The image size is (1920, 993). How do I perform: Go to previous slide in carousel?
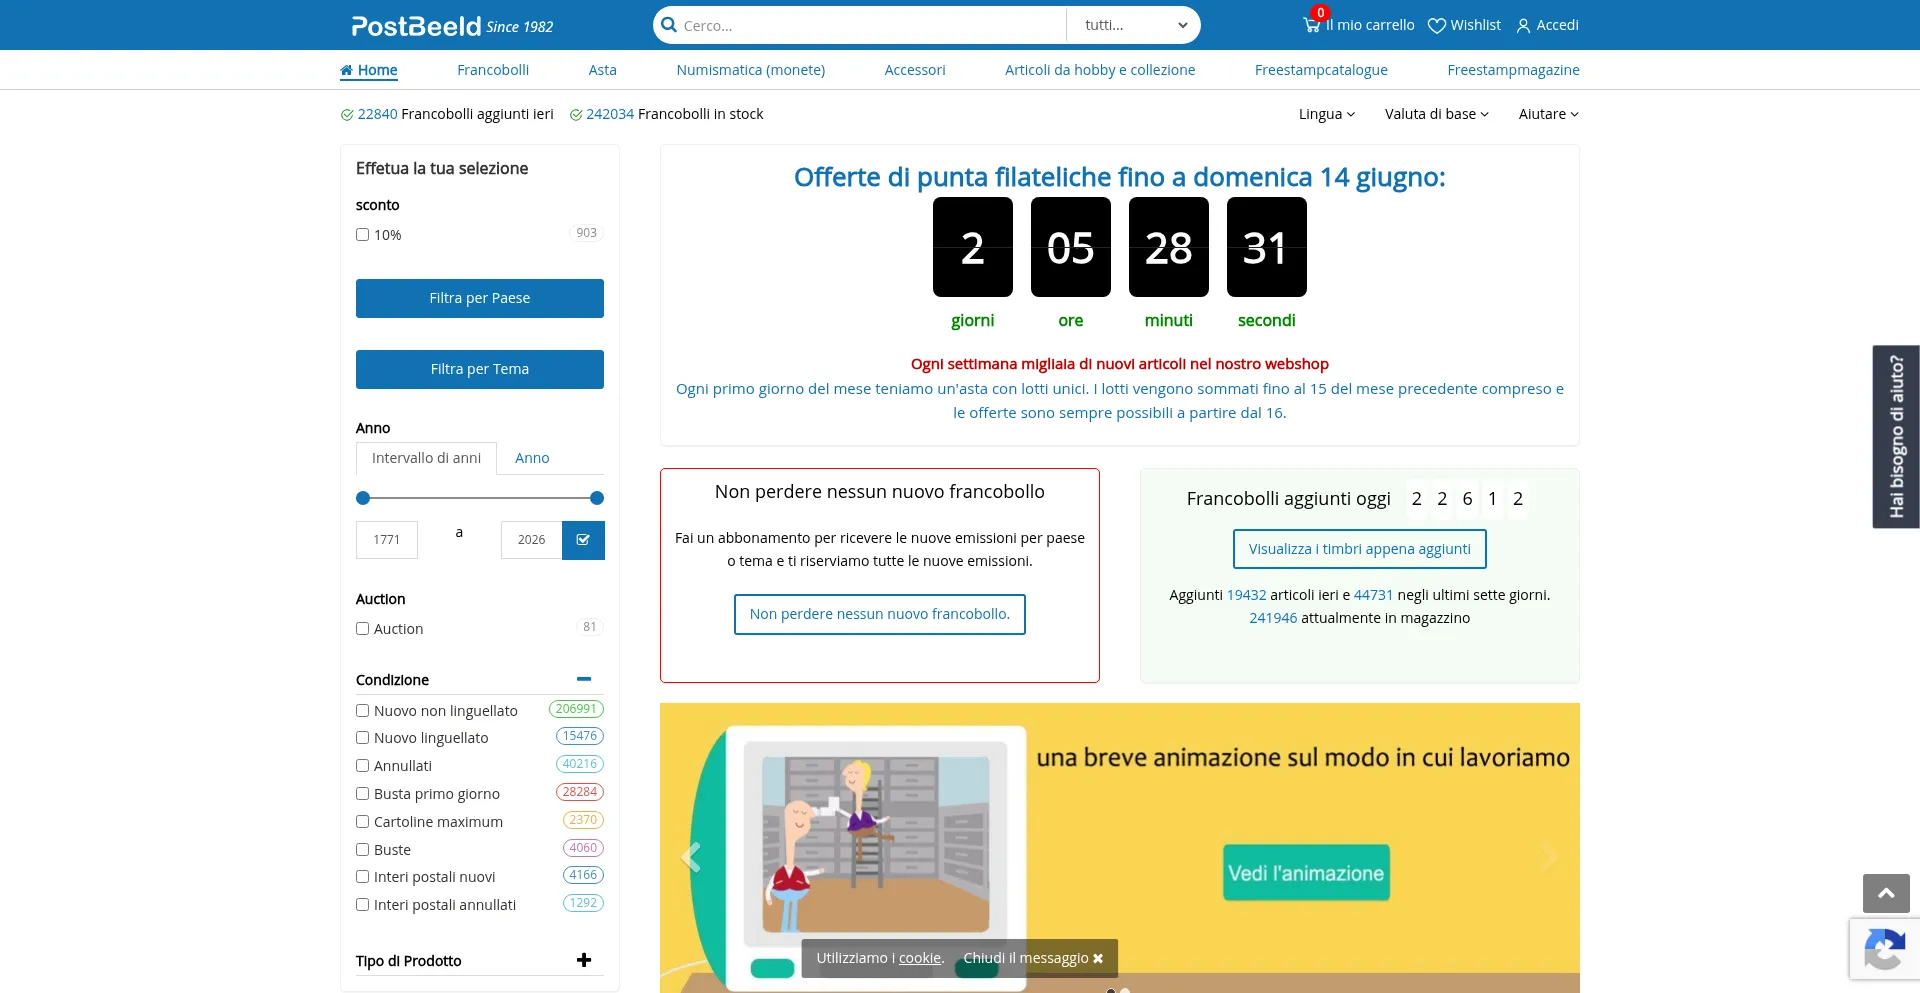pyautogui.click(x=690, y=857)
